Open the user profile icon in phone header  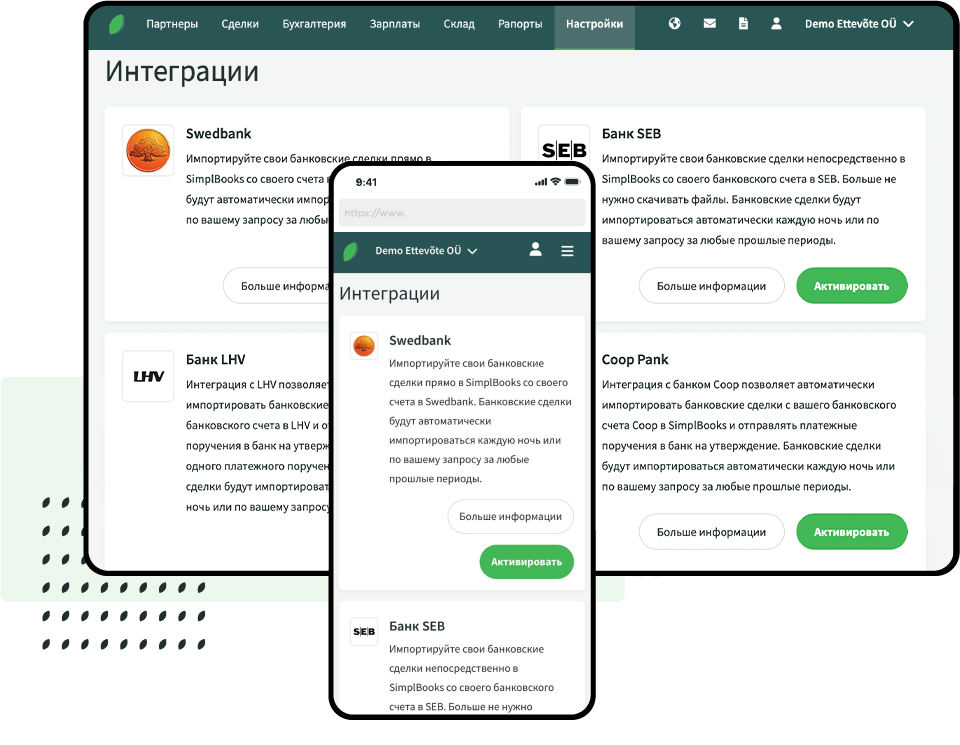[x=536, y=249]
